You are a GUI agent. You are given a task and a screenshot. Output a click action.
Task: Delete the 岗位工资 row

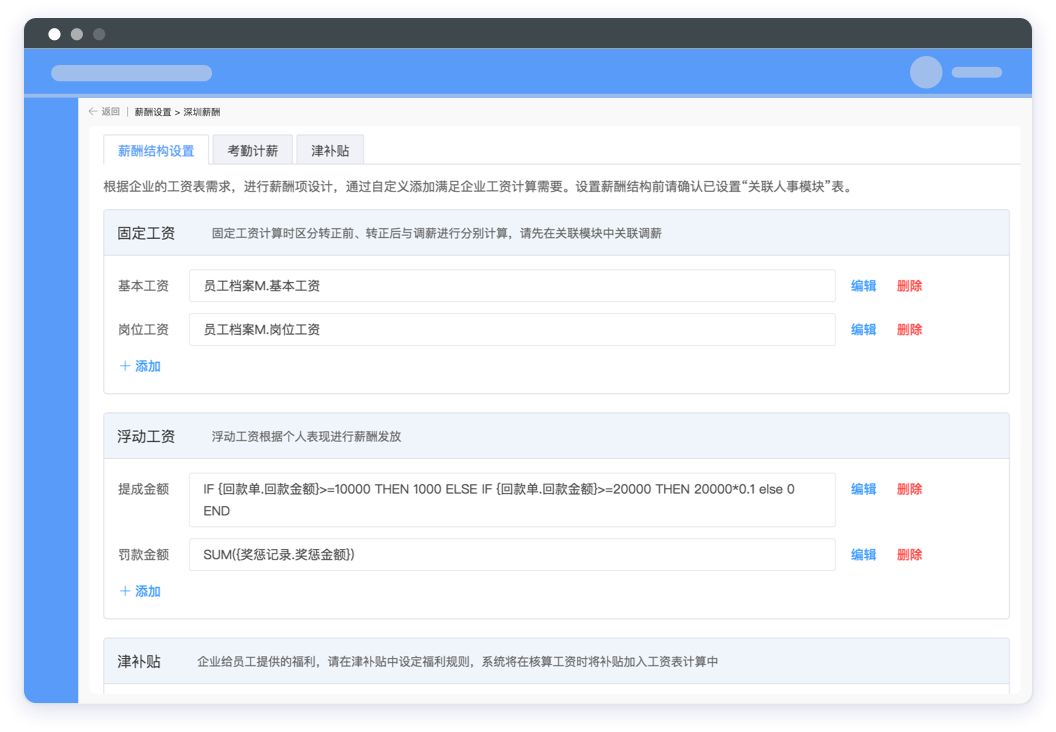pyautogui.click(x=909, y=329)
